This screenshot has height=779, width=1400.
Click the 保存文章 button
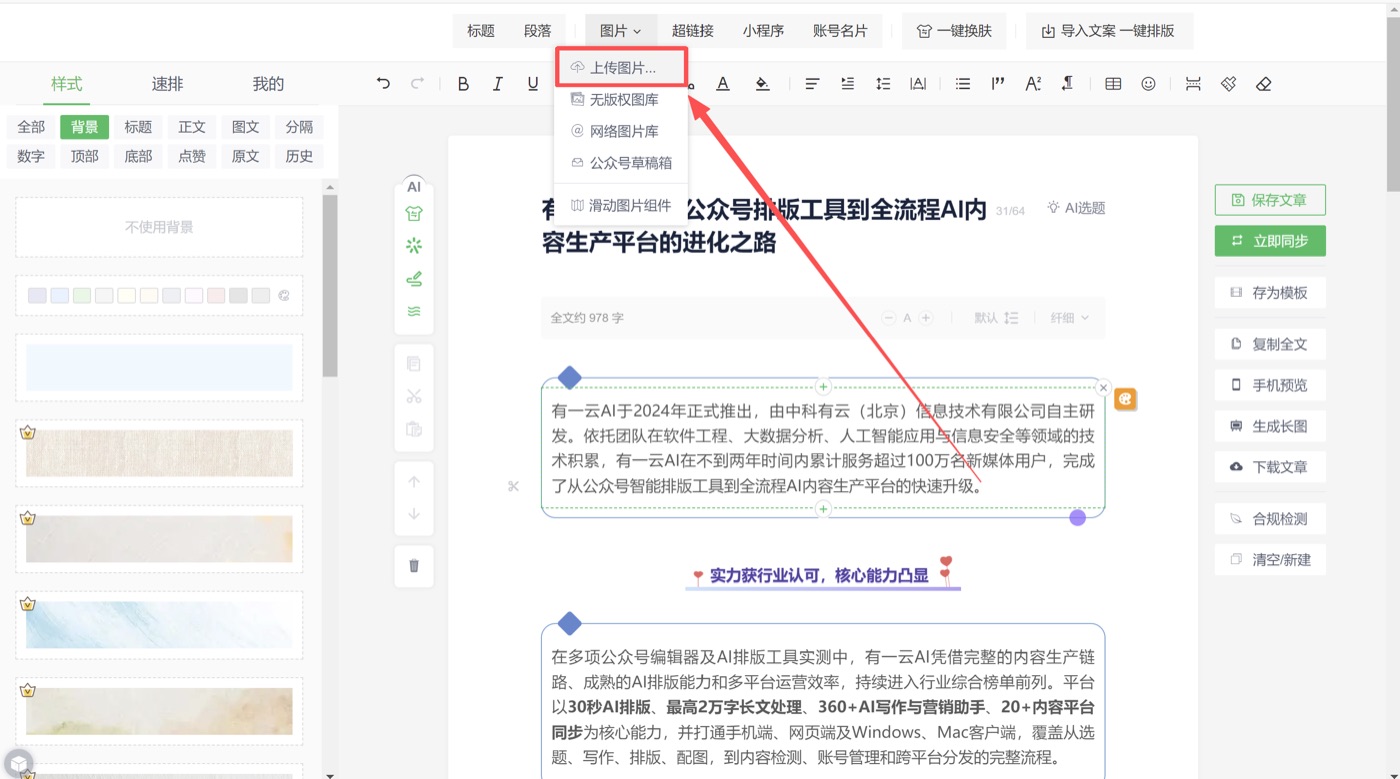point(1270,200)
